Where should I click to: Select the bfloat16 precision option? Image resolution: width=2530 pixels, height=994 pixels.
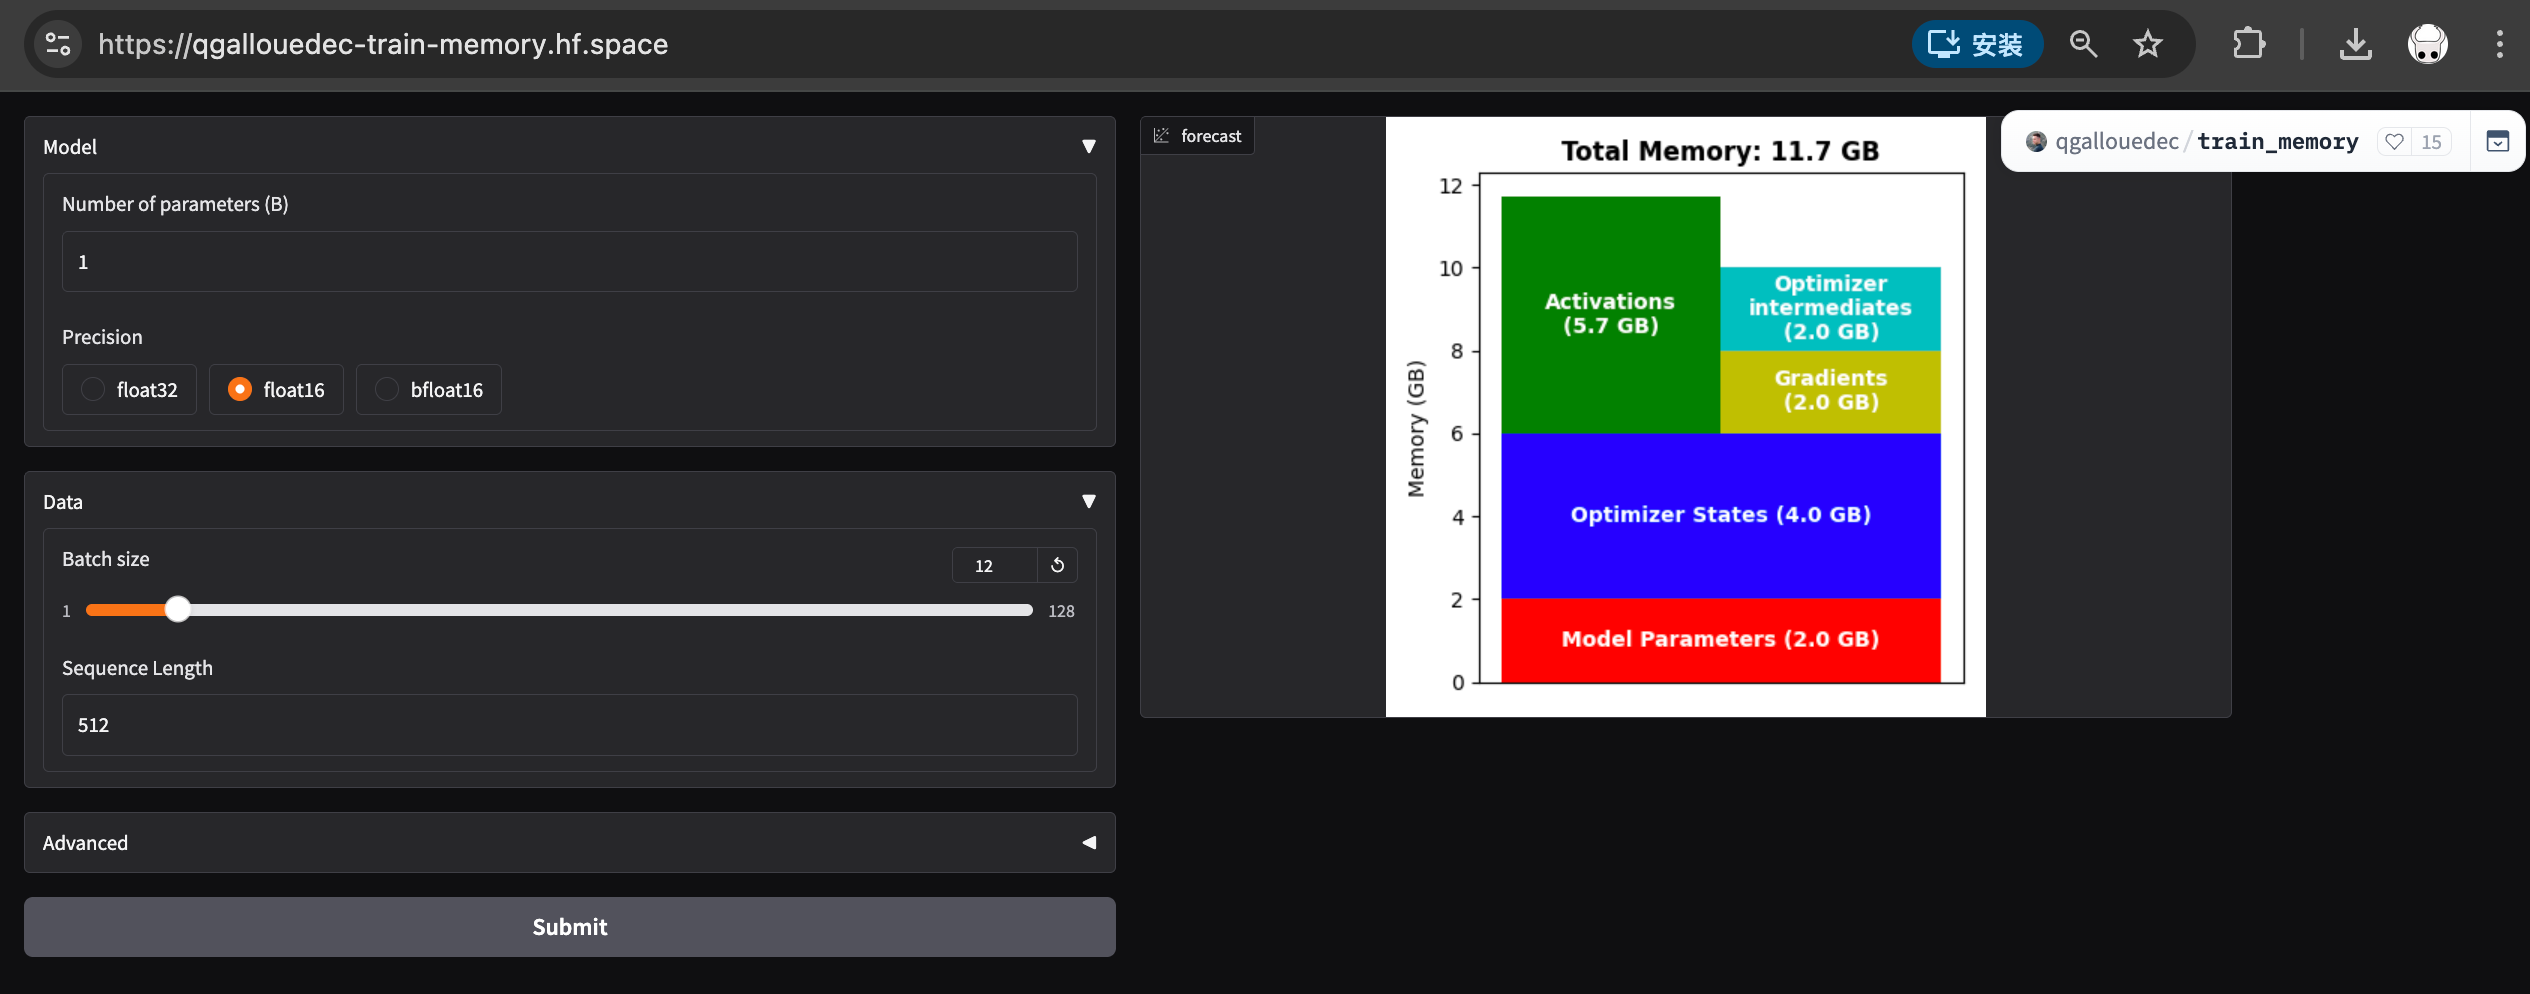pyautogui.click(x=429, y=389)
